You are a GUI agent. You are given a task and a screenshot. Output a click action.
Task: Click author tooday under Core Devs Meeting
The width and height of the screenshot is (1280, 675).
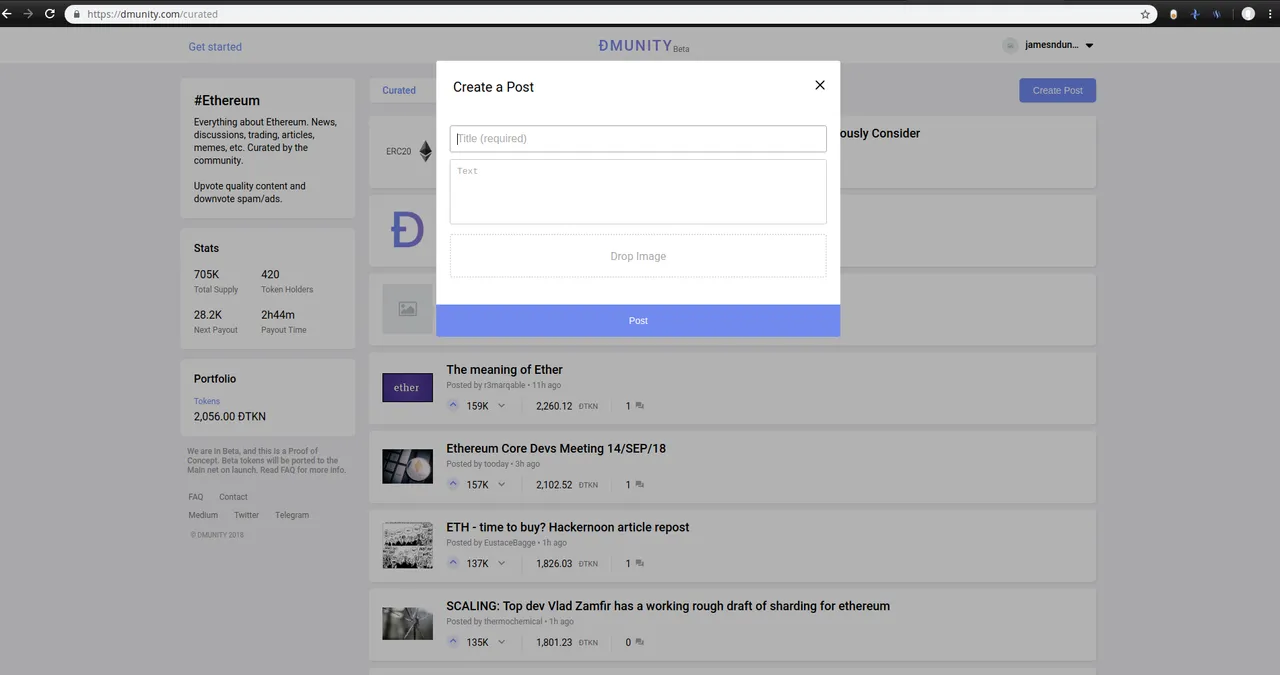pos(496,464)
